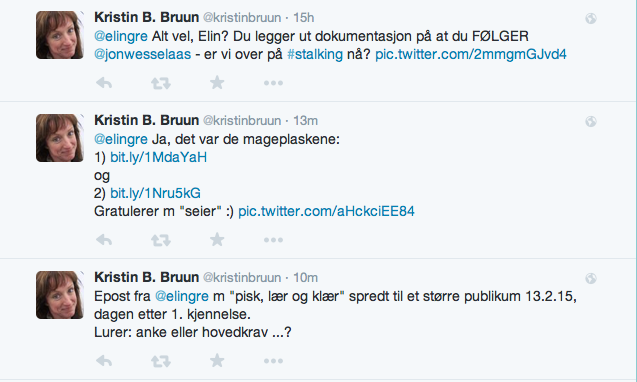This screenshot has height=382, width=637.
Task: Star the 13m Gratulerer tweet
Action: click(x=217, y=239)
